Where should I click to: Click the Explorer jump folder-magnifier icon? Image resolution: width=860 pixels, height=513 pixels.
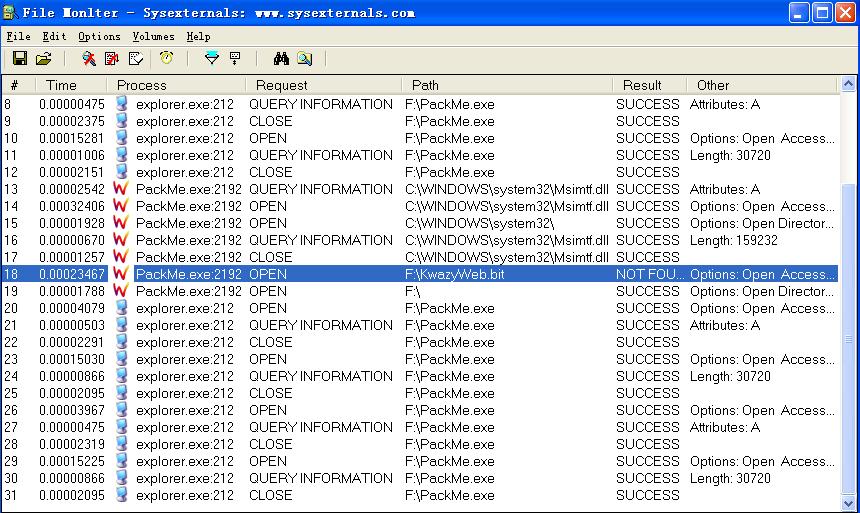(x=305, y=58)
